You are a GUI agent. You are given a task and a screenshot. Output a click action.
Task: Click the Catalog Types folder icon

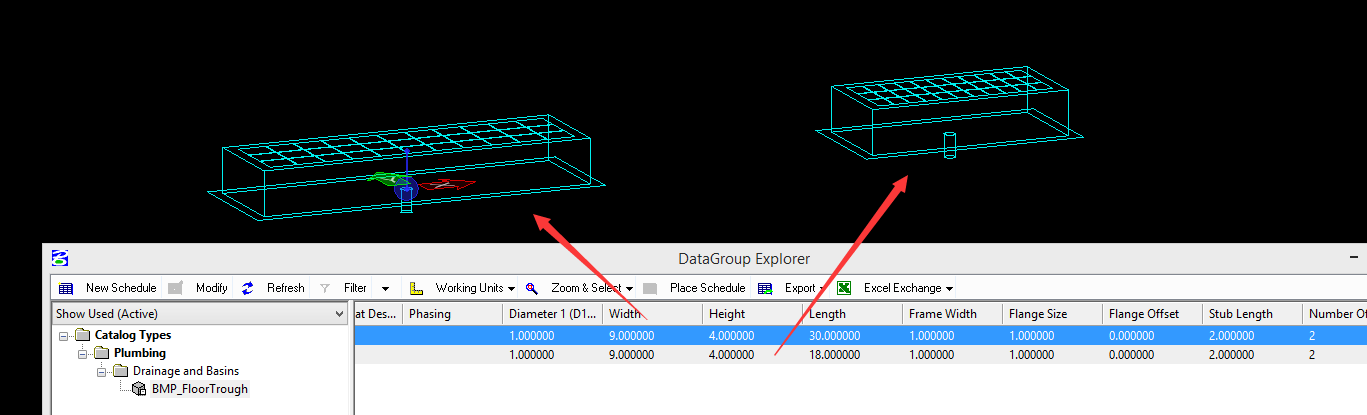[x=82, y=335]
